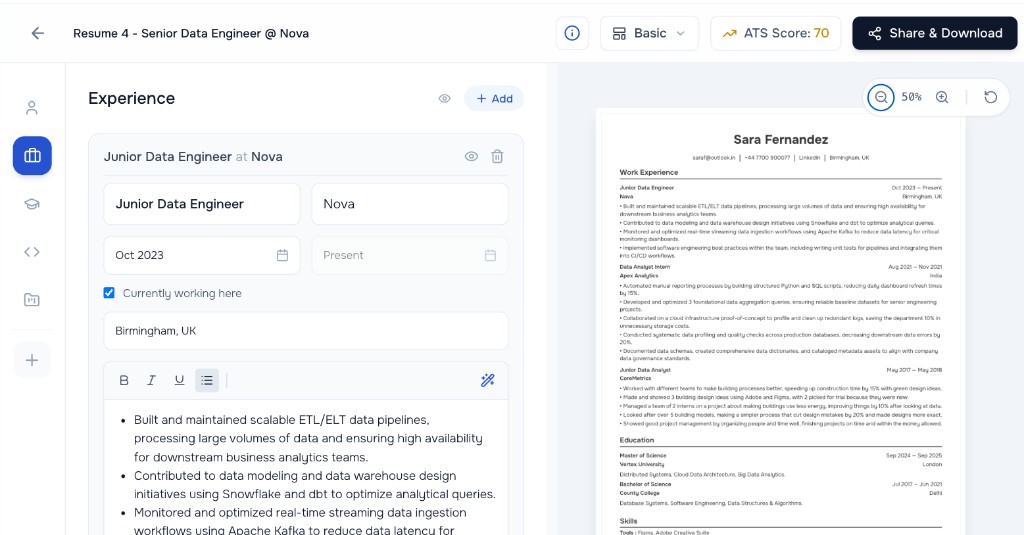Reset preview zoom with rotate icon

tap(991, 97)
